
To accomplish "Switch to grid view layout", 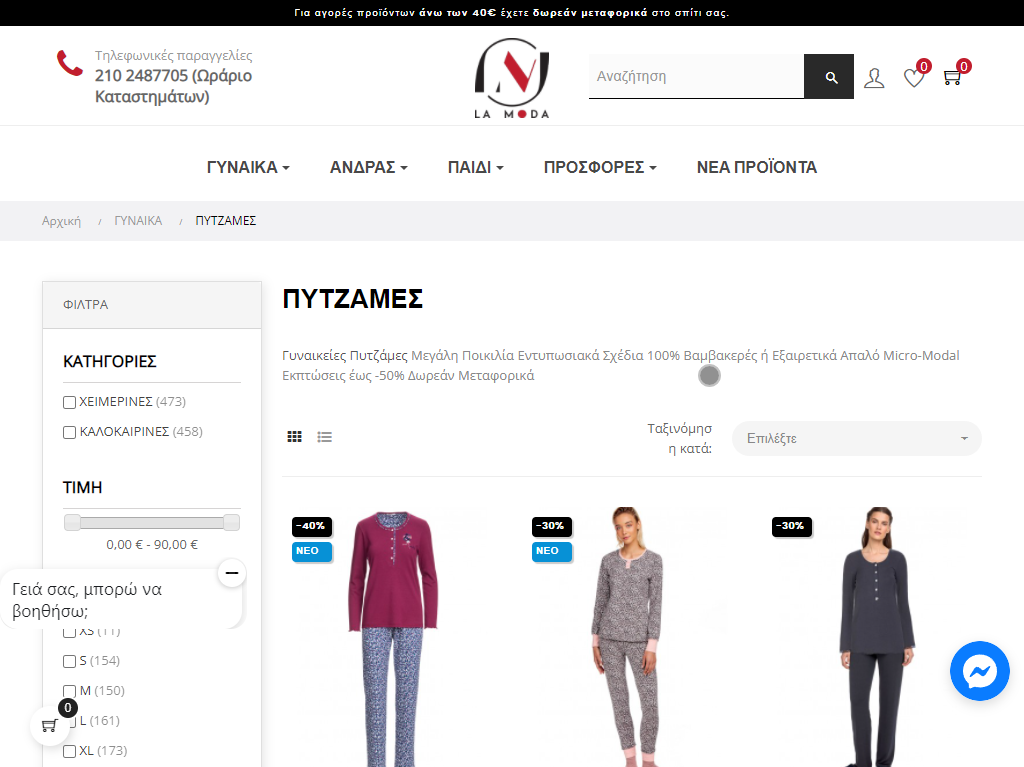I will [294, 437].
